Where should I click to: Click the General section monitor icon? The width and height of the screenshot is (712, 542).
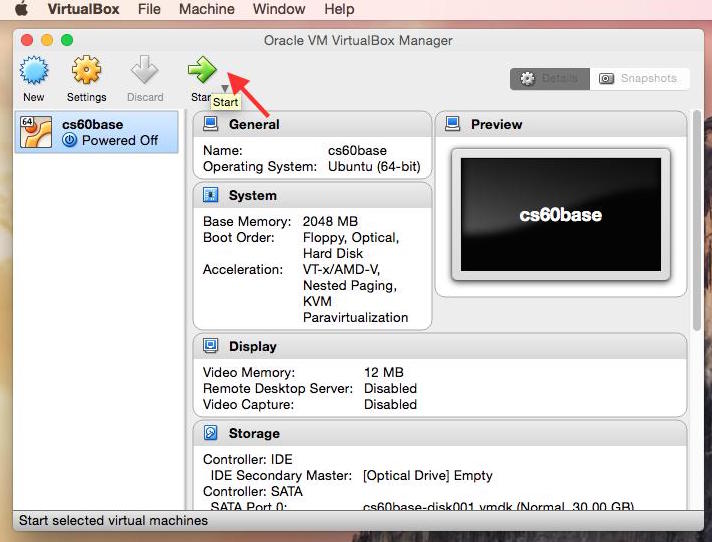point(210,124)
